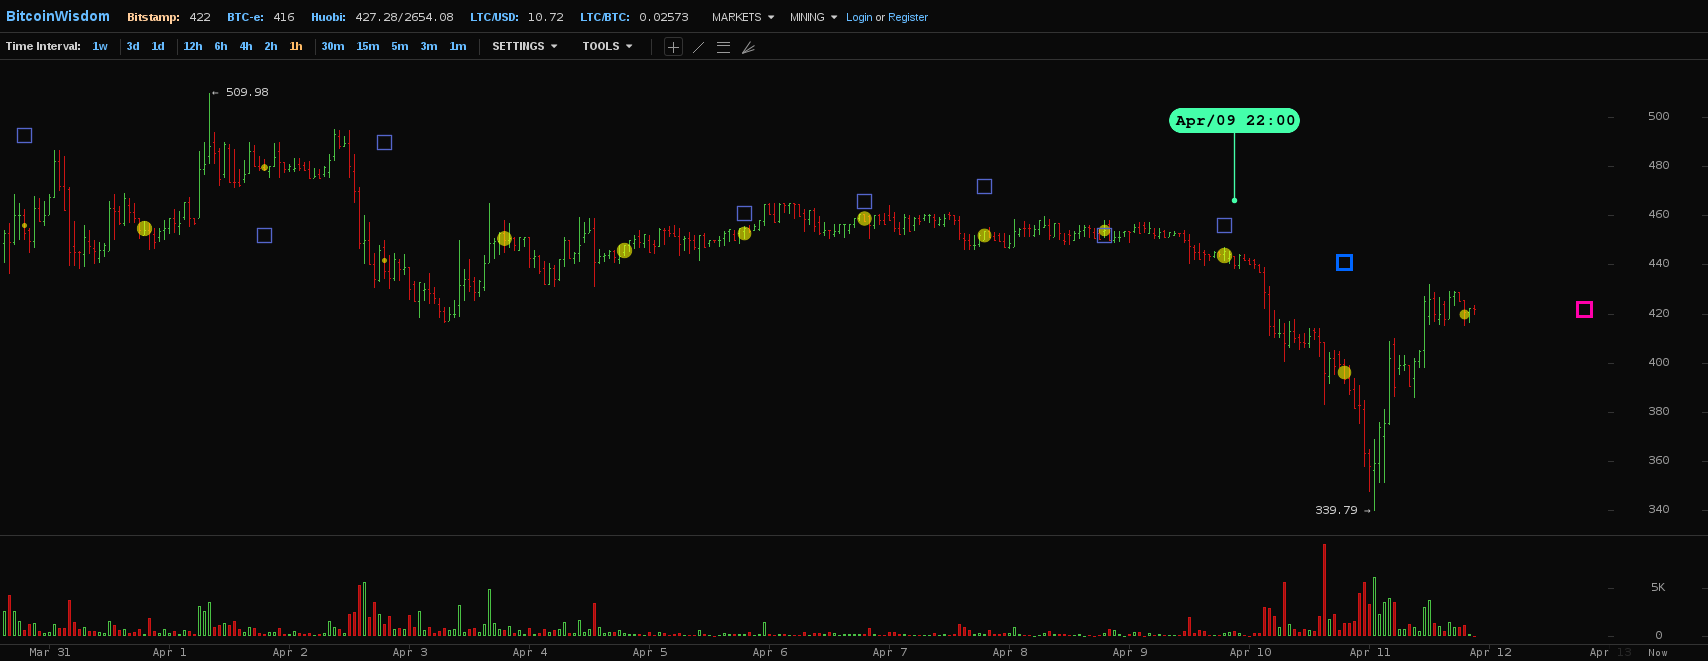Open the MINING dropdown

click(813, 18)
